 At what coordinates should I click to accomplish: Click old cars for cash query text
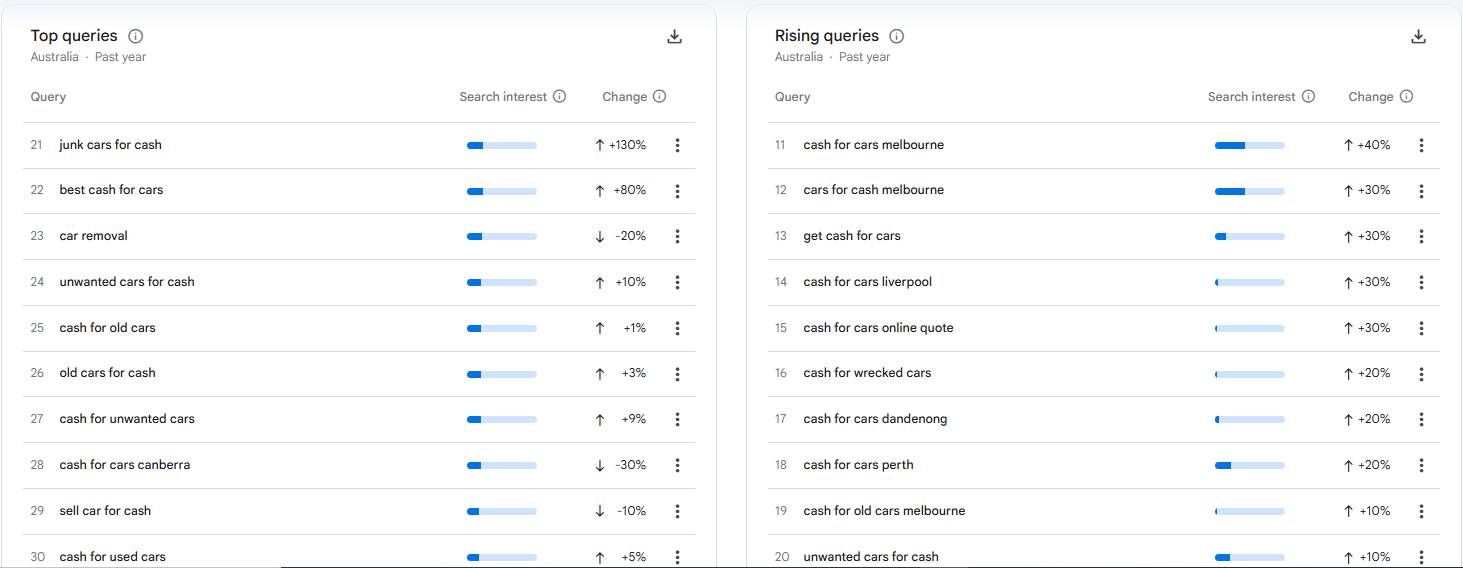tap(107, 373)
